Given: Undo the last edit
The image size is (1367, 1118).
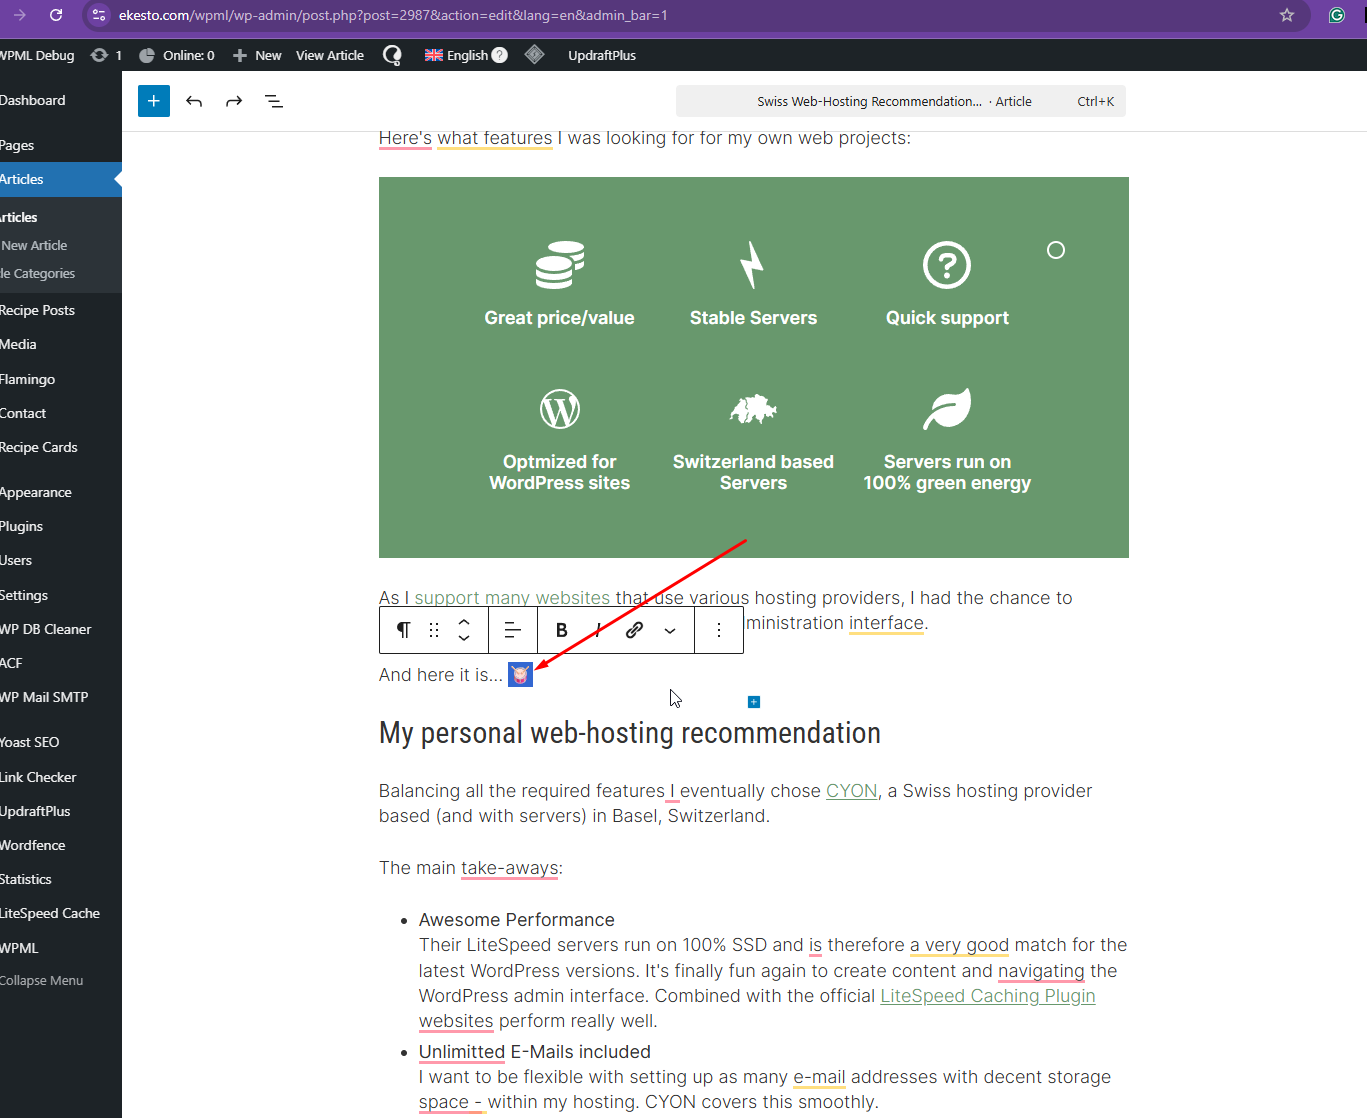Looking at the screenshot, I should [x=194, y=101].
